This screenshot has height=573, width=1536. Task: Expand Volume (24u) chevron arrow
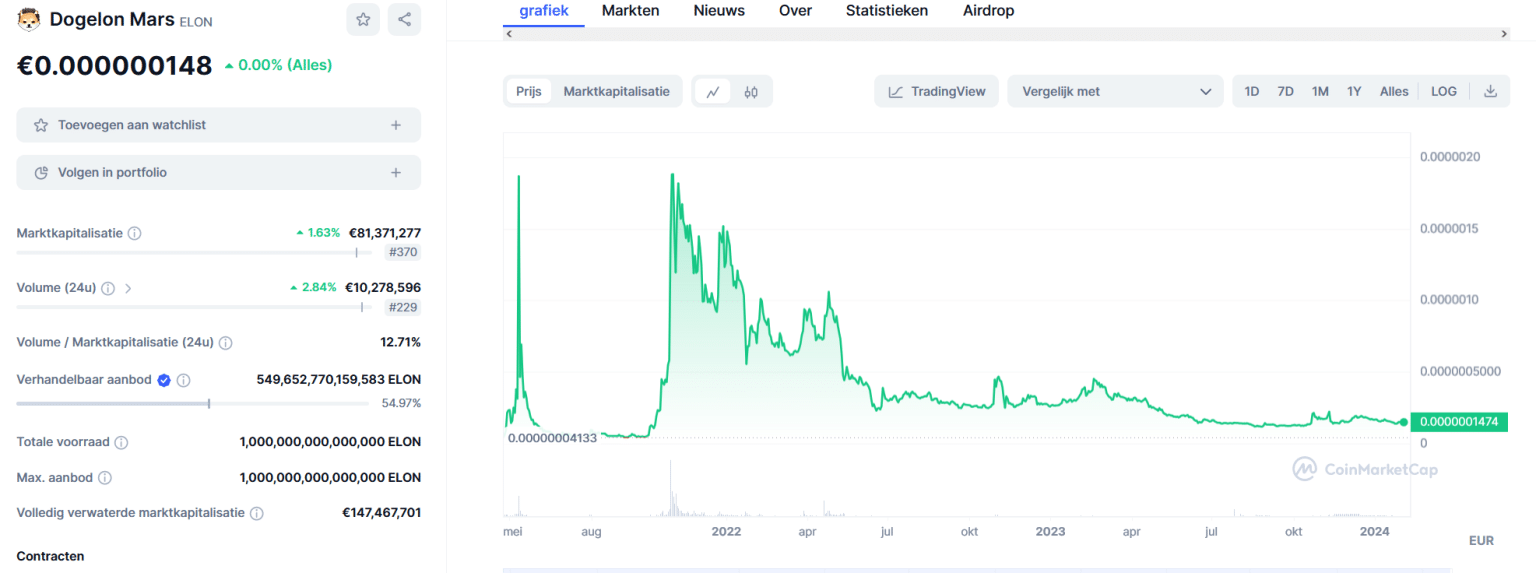click(128, 288)
